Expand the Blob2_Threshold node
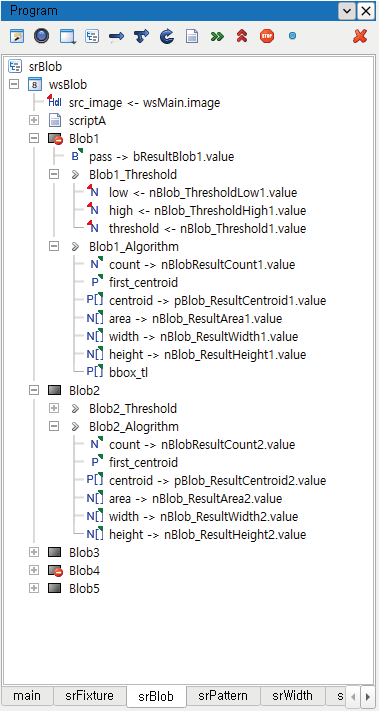This screenshot has height=711, width=379. (54, 408)
